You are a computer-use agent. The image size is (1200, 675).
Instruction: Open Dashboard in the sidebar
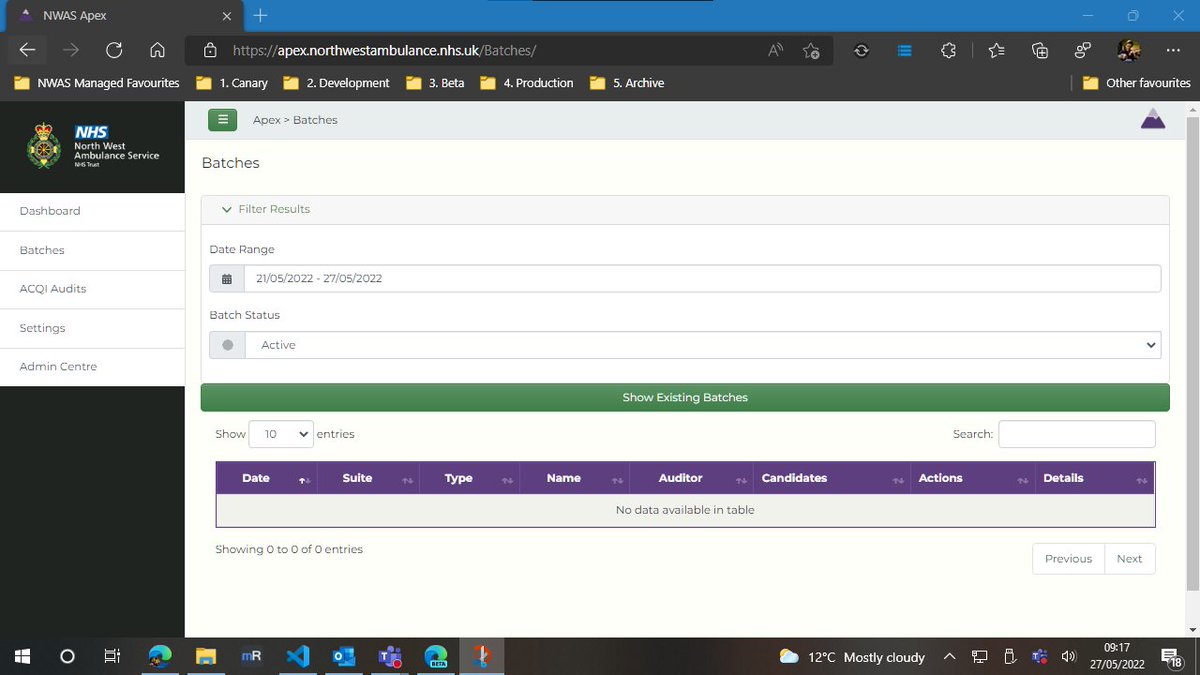point(92,211)
